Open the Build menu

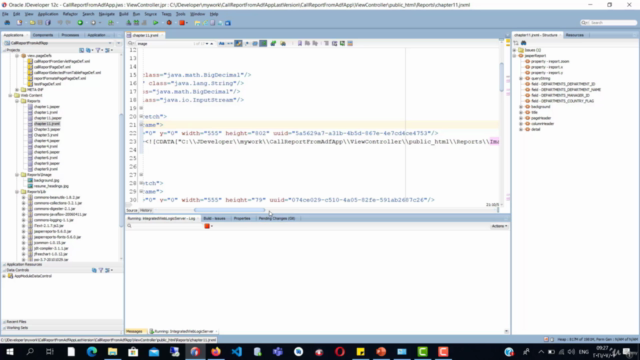click(x=124, y=14)
